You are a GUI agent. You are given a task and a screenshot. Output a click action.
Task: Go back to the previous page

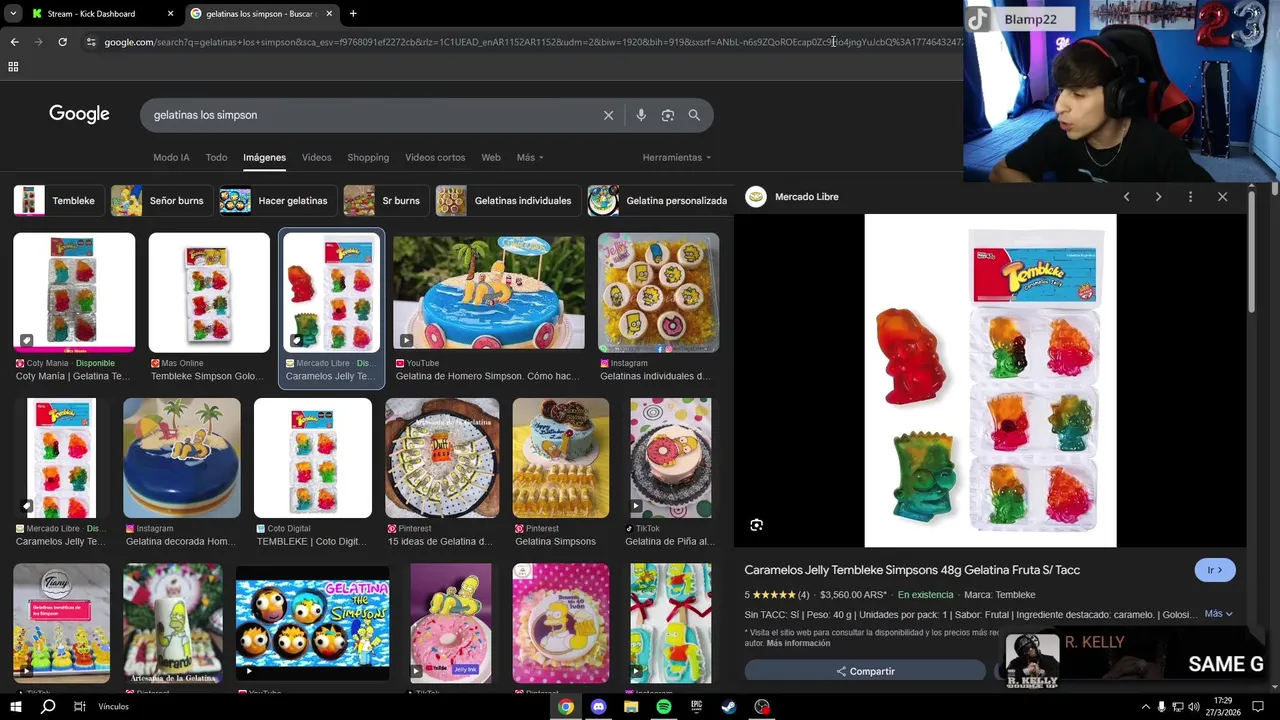(14, 42)
